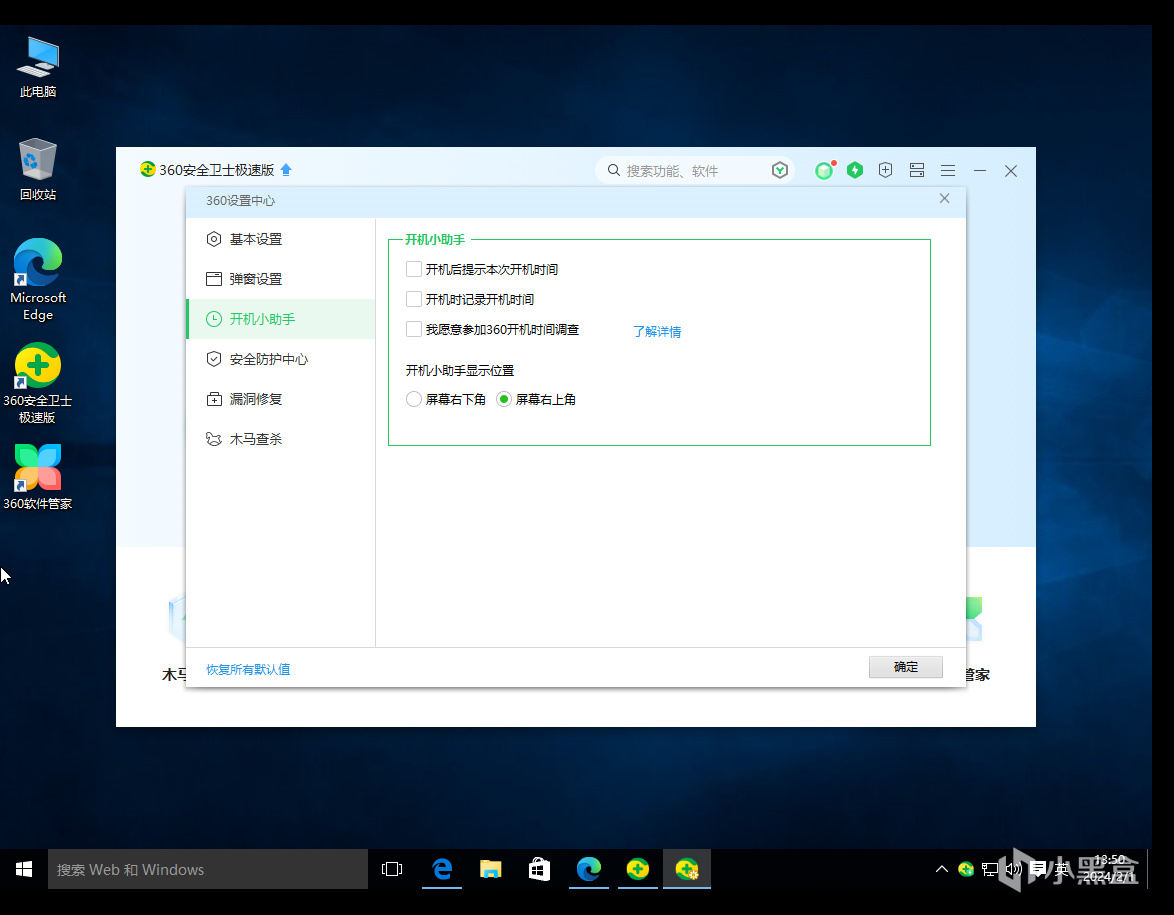Click the 搜索 Web 和 Windows search box
Image resolution: width=1174 pixels, height=915 pixels.
click(207, 869)
